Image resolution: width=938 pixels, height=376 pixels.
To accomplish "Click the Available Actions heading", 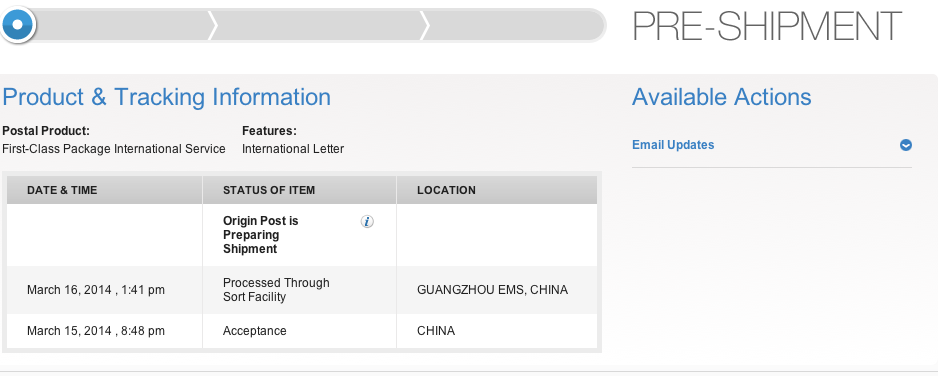I will tap(721, 97).
